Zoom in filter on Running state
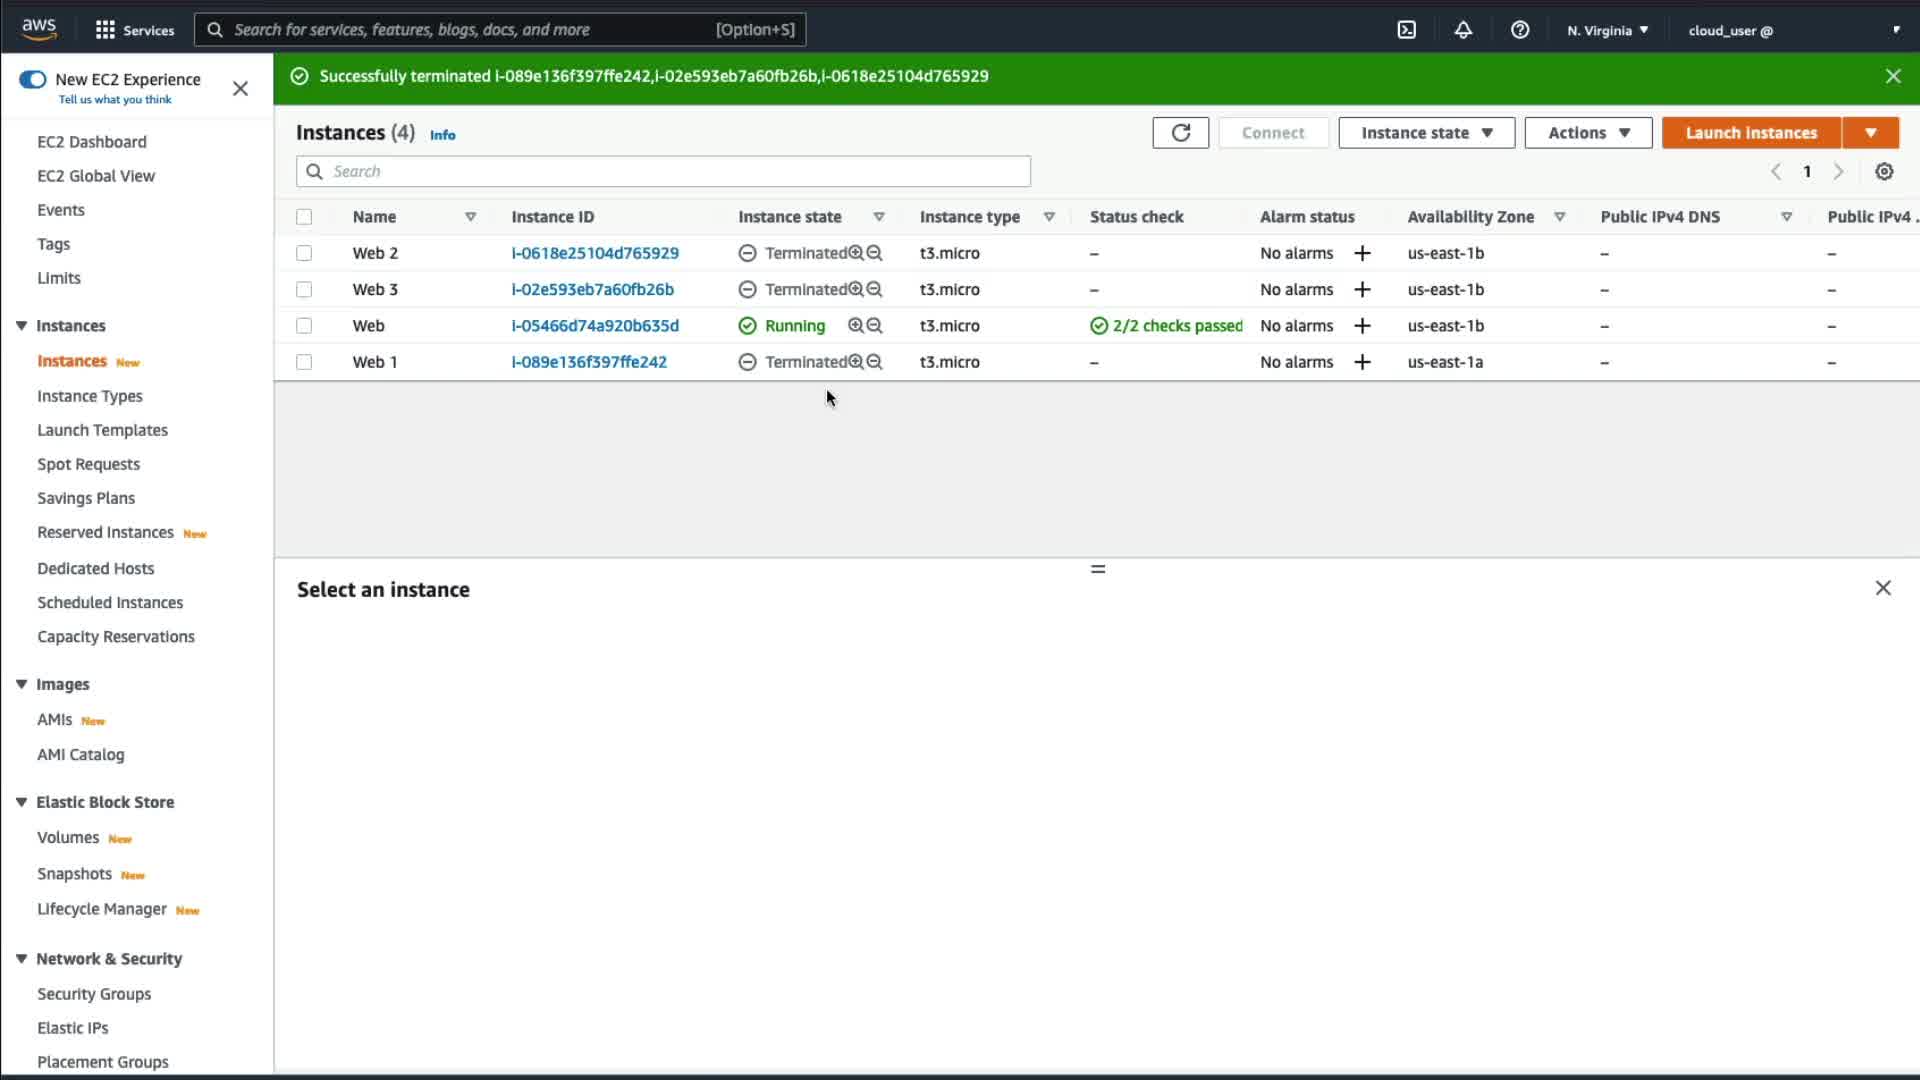This screenshot has height=1080, width=1920. pyautogui.click(x=855, y=326)
